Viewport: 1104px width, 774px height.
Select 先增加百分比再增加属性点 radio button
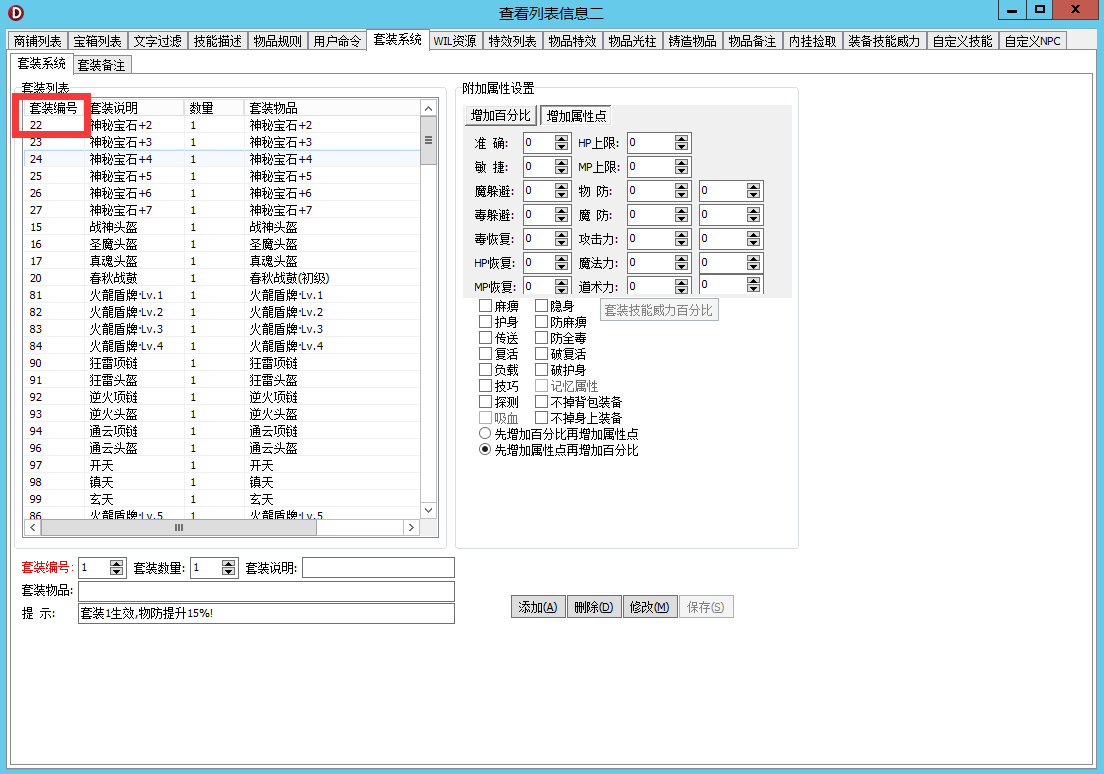(486, 434)
